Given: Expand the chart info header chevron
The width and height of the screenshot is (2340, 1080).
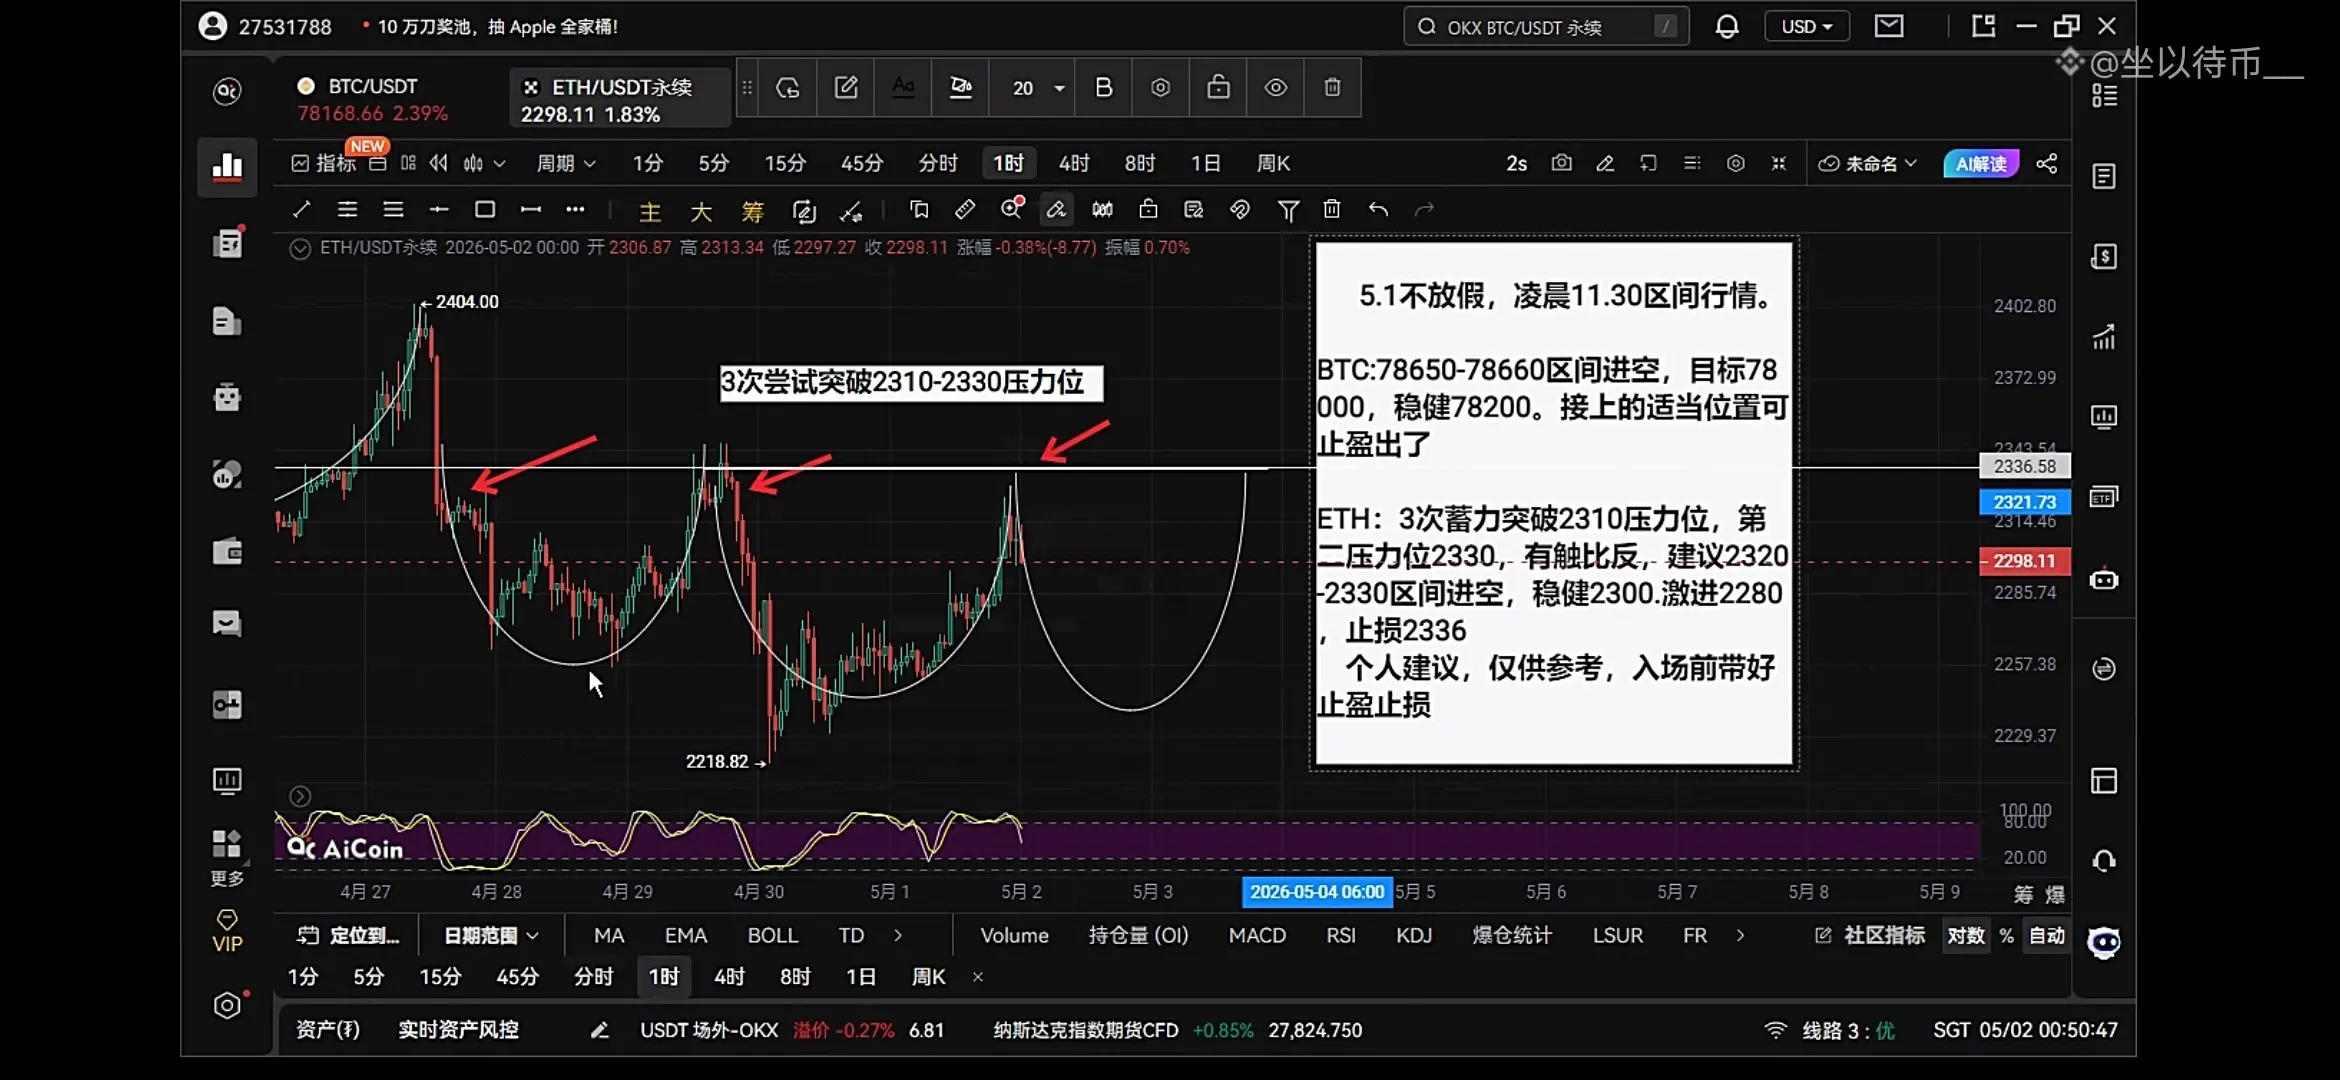Looking at the screenshot, I should (300, 248).
